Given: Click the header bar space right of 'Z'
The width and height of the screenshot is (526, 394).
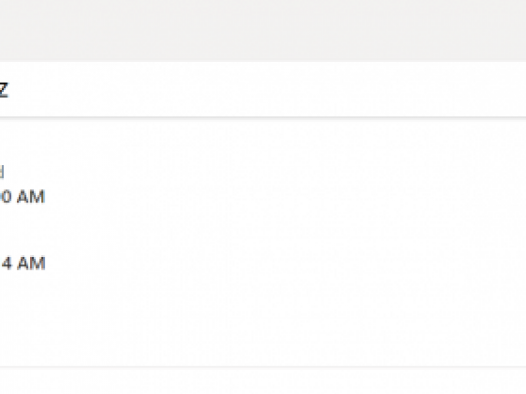Looking at the screenshot, I should pyautogui.click(x=267, y=89).
